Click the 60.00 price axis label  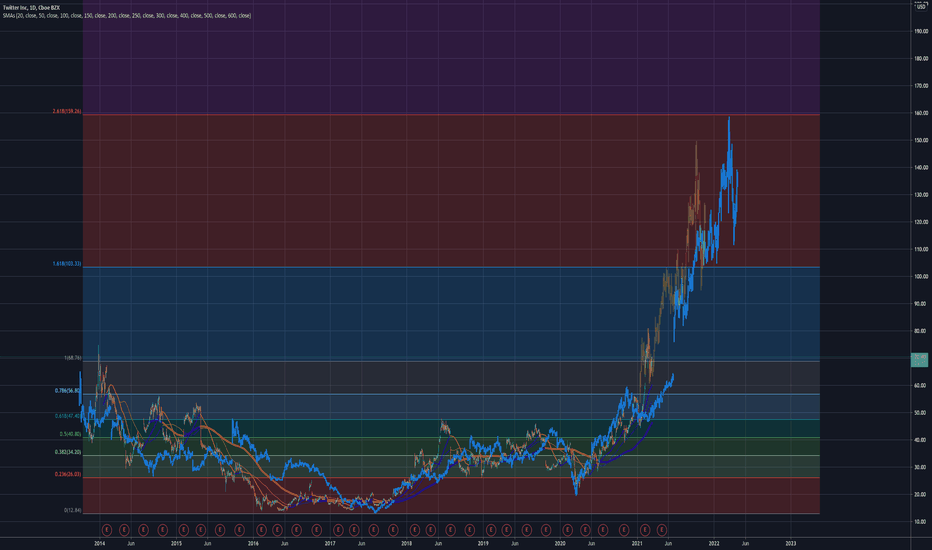(x=921, y=386)
